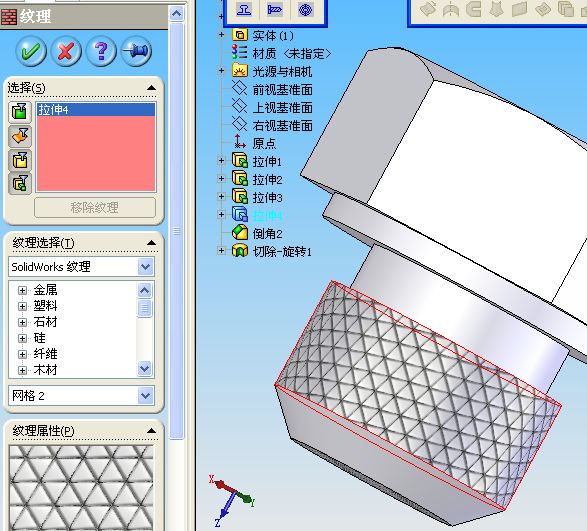Click the 拉伸1 extrude feature icon
Viewport: 587px width, 531px height.
(x=240, y=161)
